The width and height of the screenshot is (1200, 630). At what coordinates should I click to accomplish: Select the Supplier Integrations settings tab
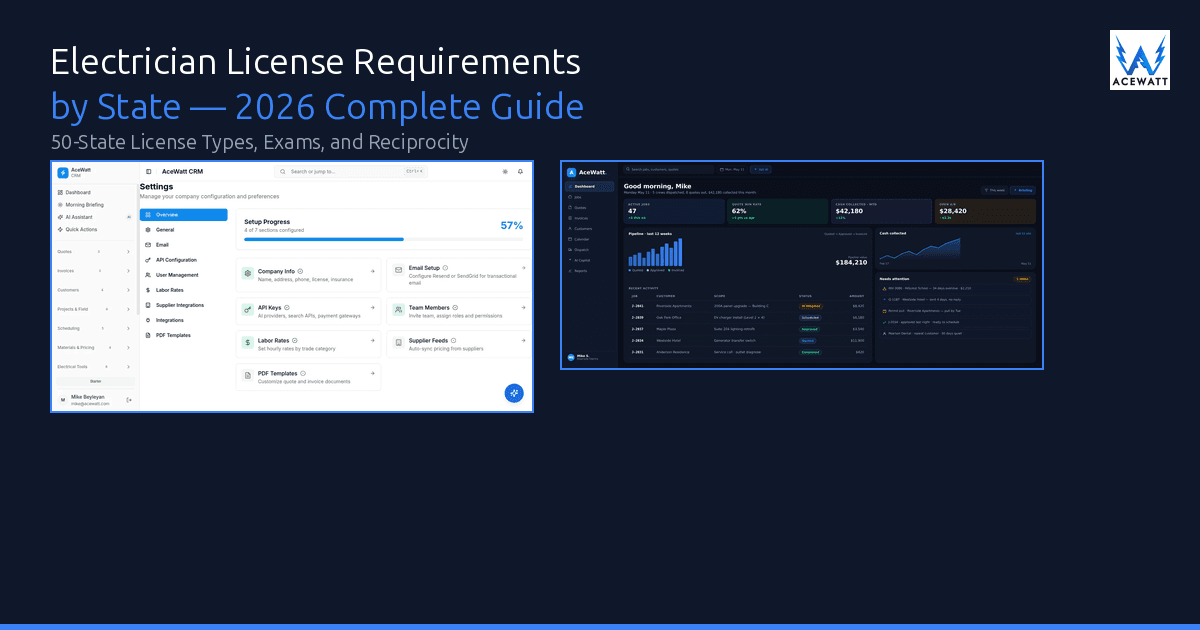[x=184, y=305]
